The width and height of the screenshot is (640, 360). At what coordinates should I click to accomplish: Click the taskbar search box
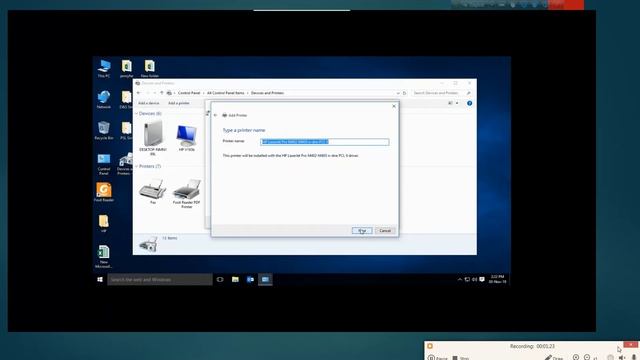(x=160, y=280)
